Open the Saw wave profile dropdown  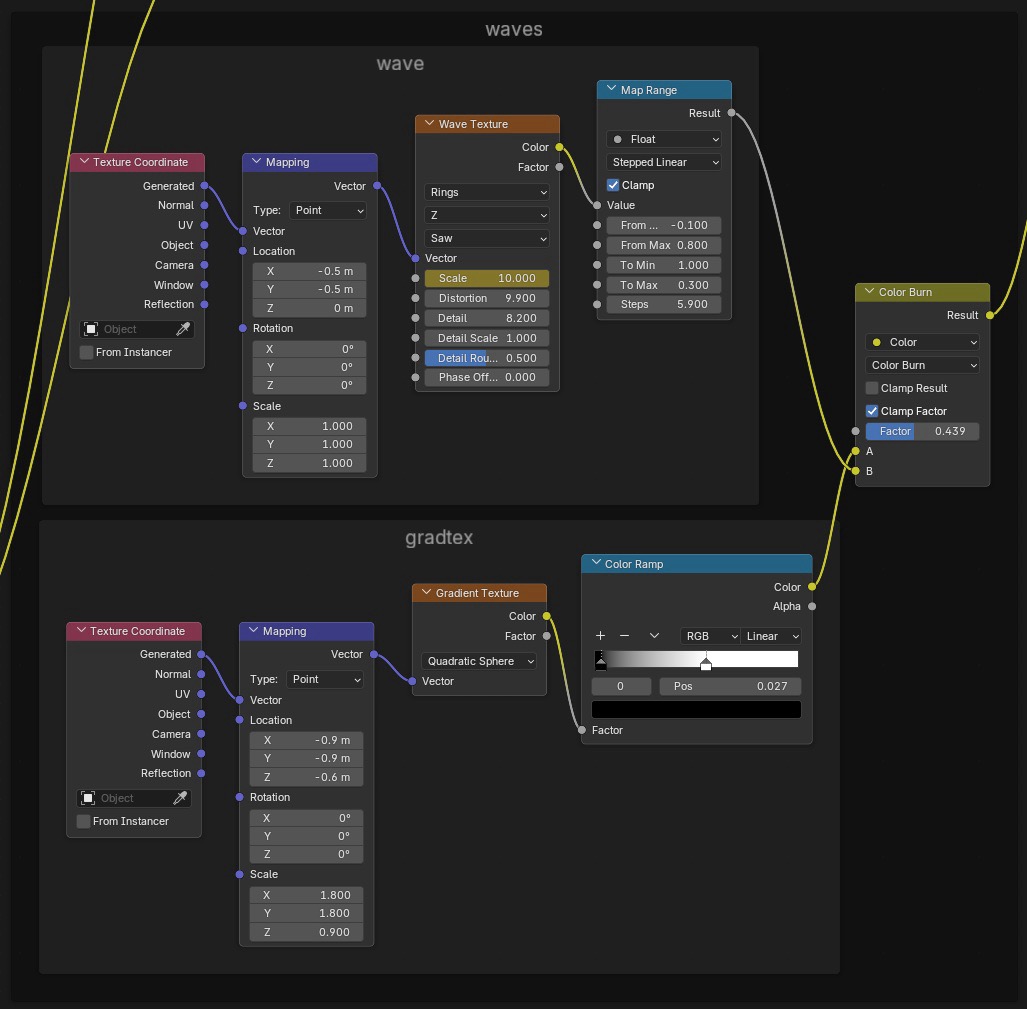coord(487,238)
